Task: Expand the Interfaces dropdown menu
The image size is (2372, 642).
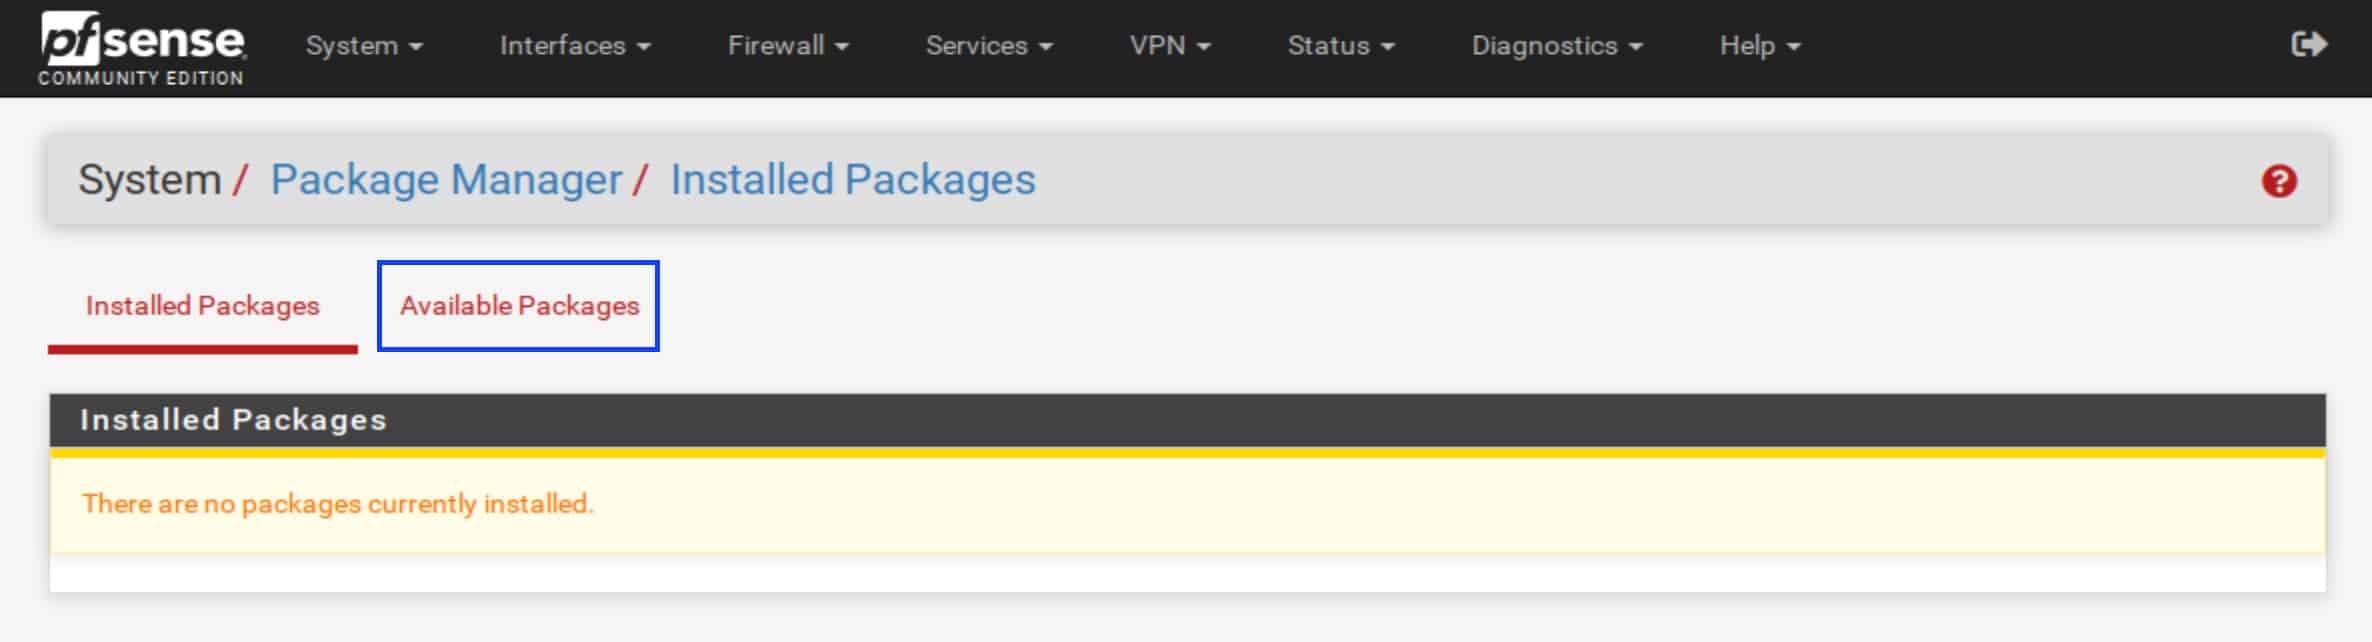Action: pyautogui.click(x=575, y=46)
